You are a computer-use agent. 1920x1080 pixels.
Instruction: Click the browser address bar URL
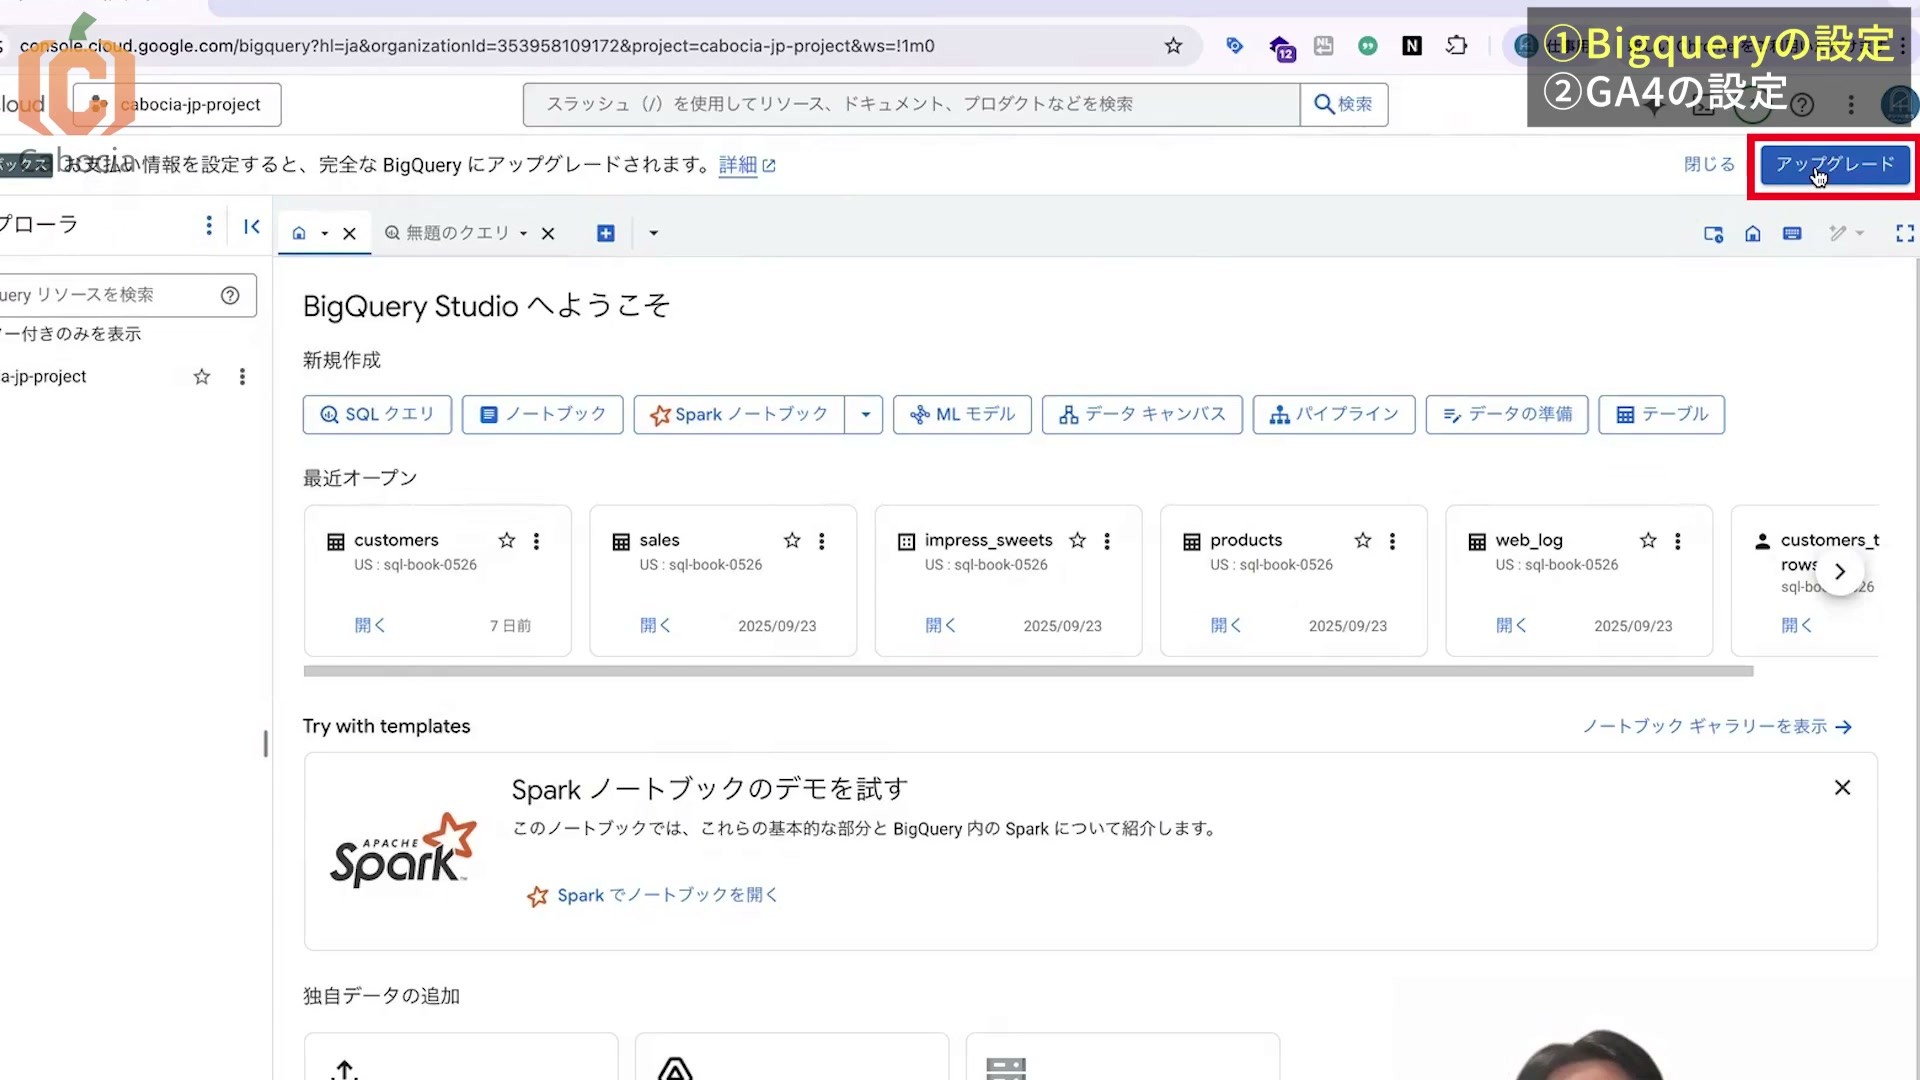[480, 46]
